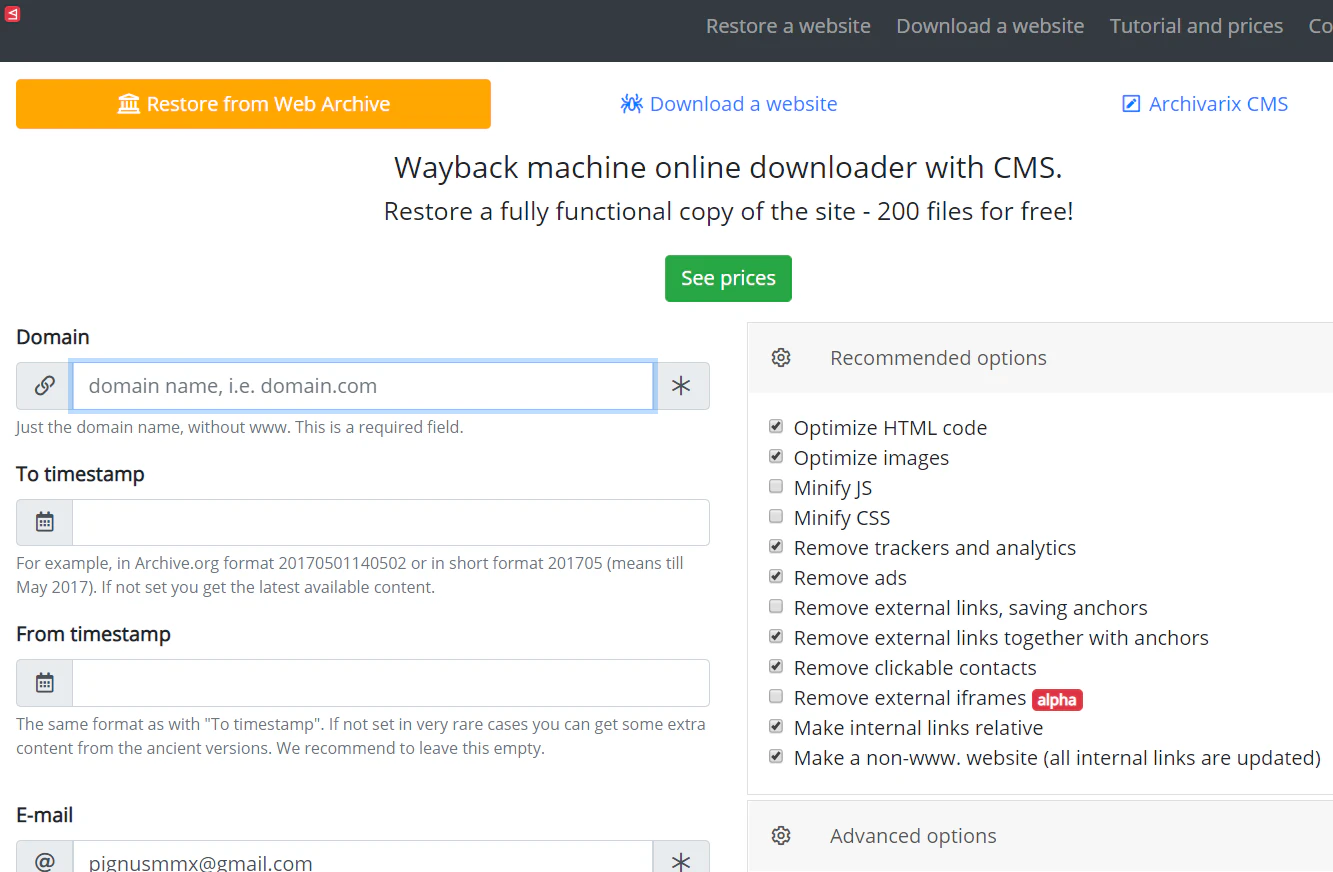Open Tutorial and prices nav item

(x=1196, y=26)
